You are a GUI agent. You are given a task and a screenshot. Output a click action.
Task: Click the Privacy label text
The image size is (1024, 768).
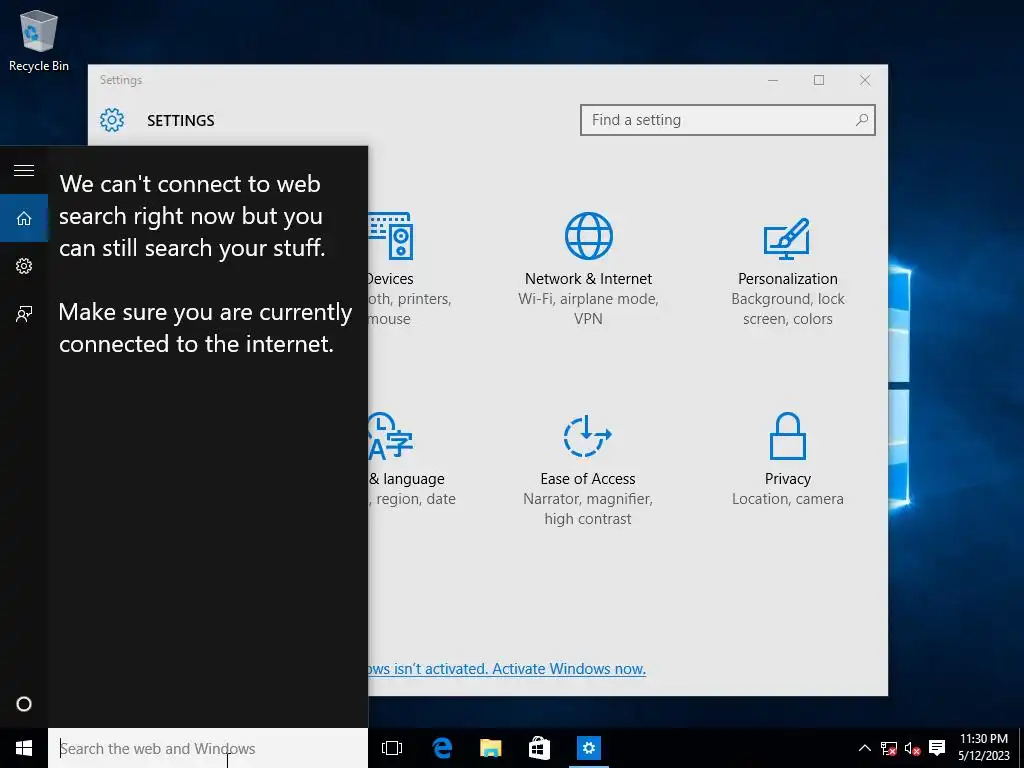pos(788,479)
